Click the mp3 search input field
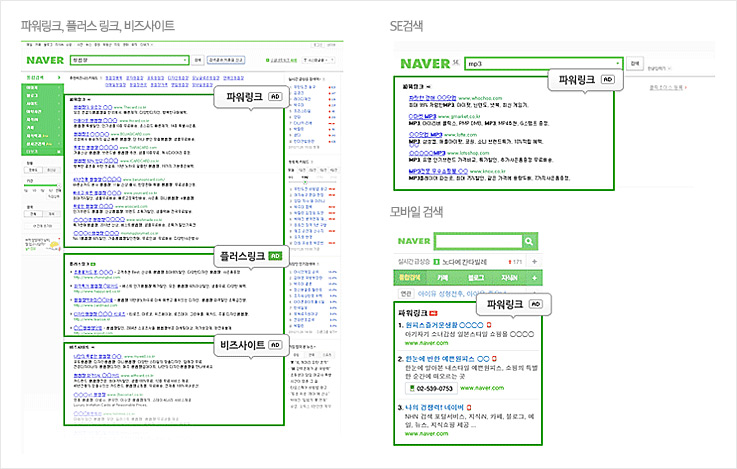 [x=543, y=63]
